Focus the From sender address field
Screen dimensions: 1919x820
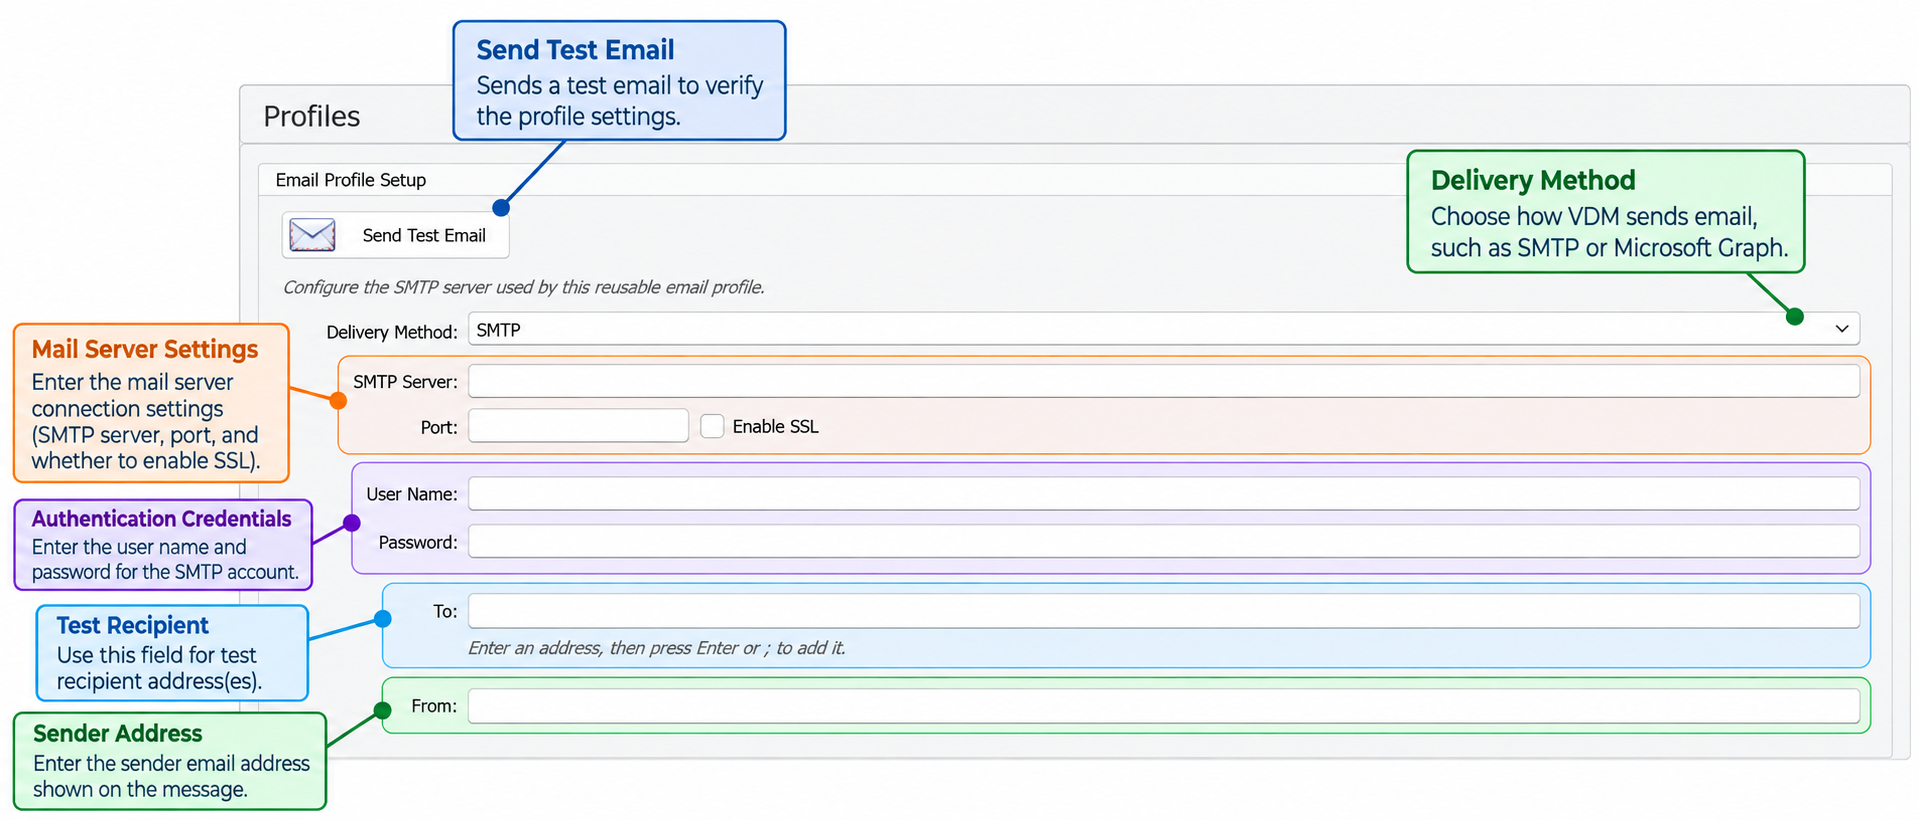(1164, 706)
